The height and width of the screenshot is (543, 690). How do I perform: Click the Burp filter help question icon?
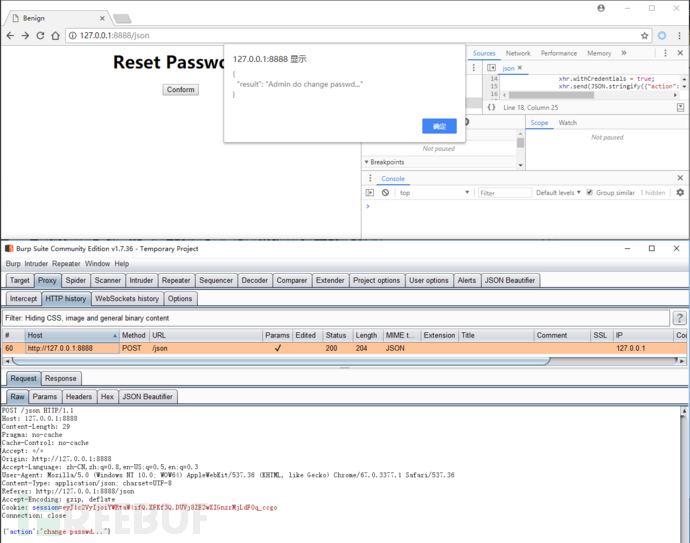[x=680, y=318]
